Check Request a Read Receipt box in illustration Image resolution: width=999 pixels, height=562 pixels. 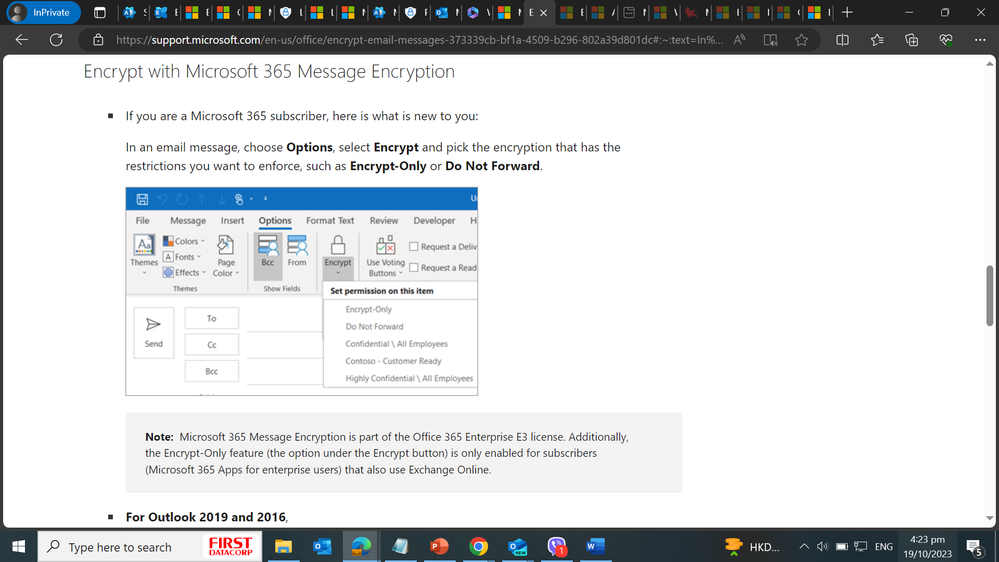(413, 268)
